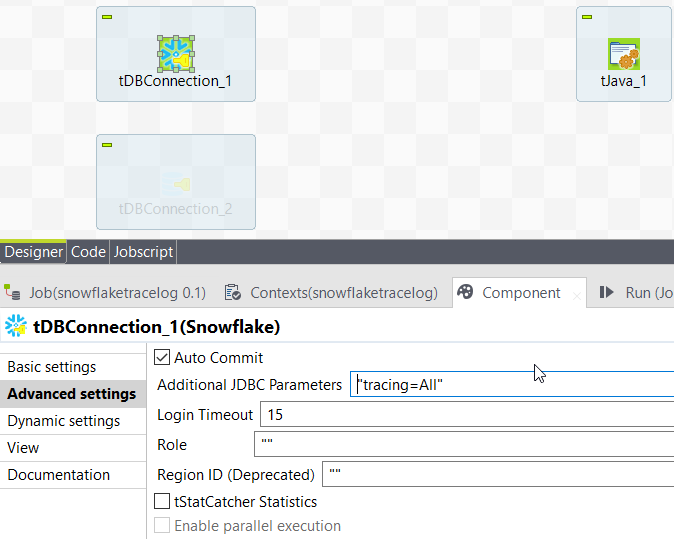Click the tDBConnection_1(Snowflake) title text
Screen dimensions: 674x539
[x=156, y=327]
